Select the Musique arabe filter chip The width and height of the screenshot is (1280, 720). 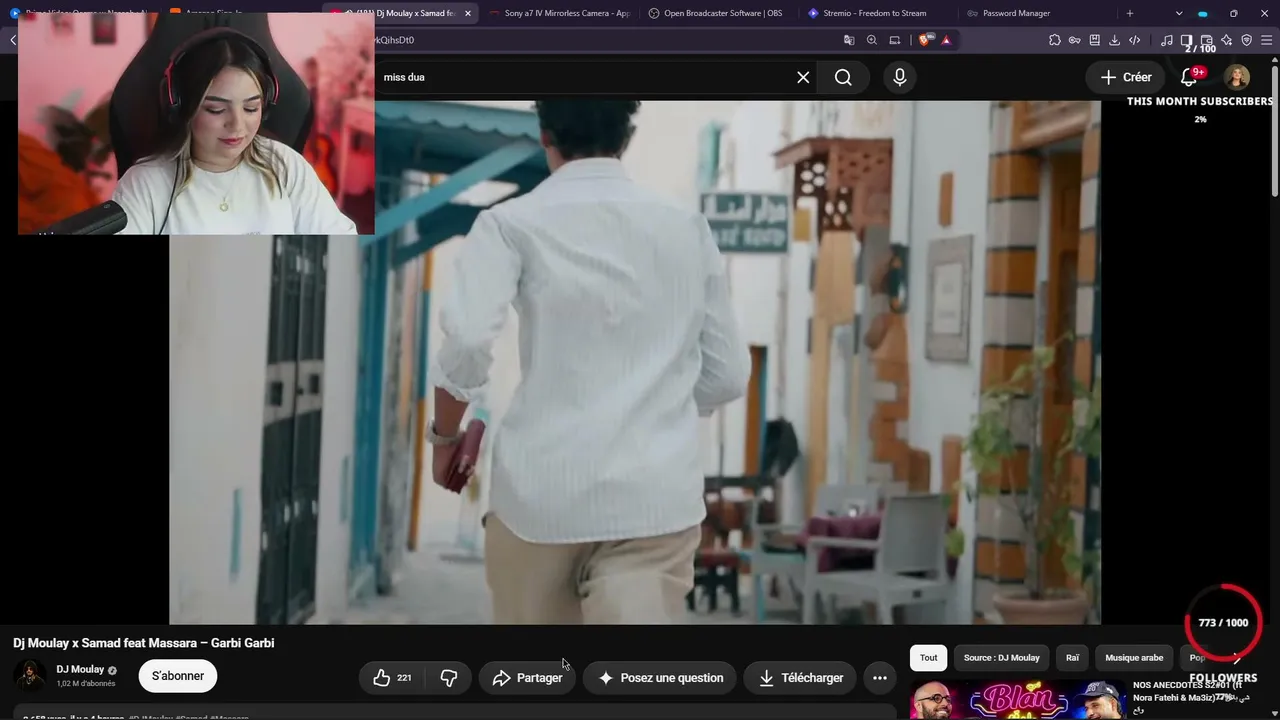point(1134,658)
